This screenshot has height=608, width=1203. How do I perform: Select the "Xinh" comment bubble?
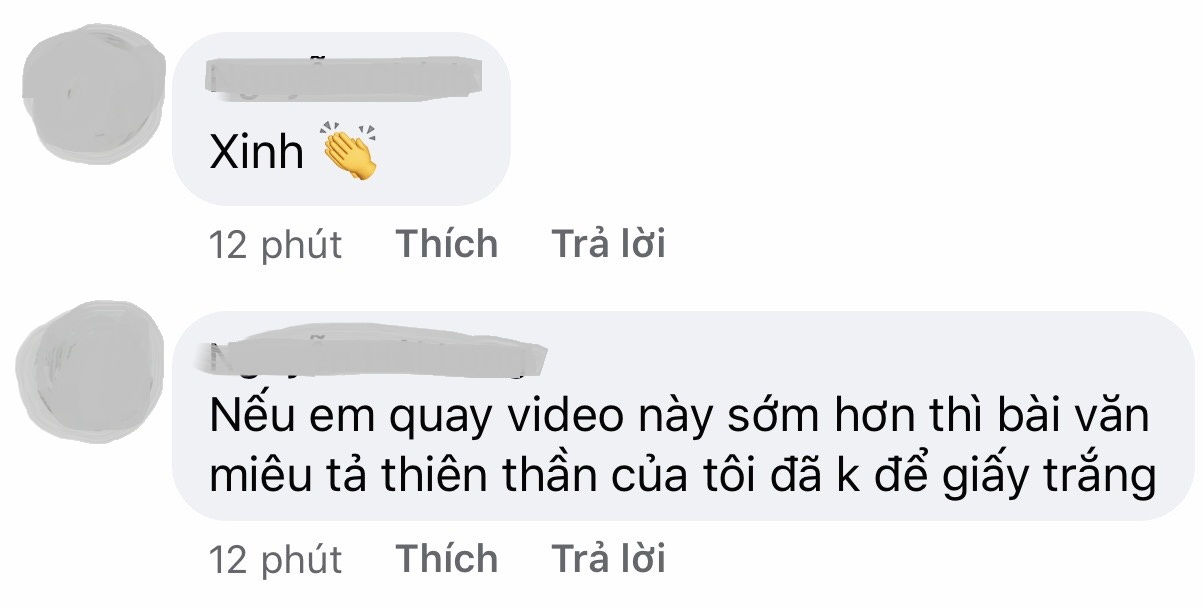point(342,119)
